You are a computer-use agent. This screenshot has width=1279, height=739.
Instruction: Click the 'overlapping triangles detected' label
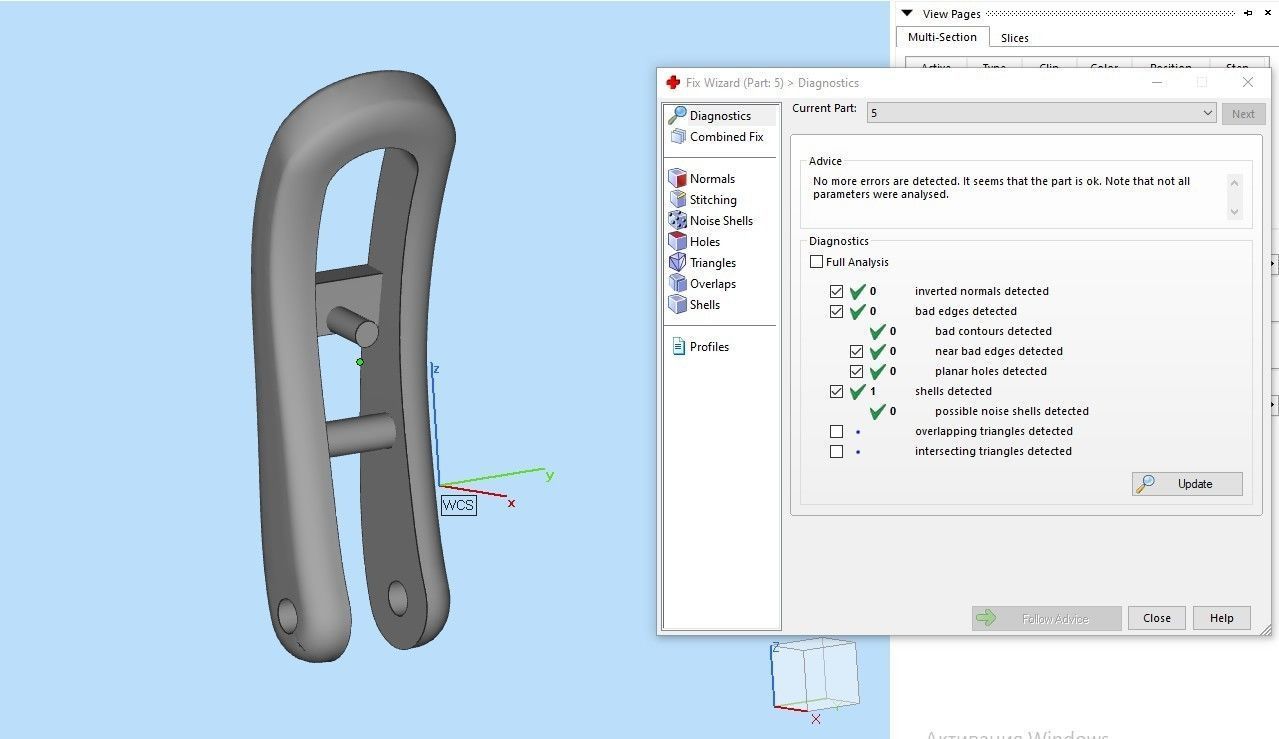point(994,431)
